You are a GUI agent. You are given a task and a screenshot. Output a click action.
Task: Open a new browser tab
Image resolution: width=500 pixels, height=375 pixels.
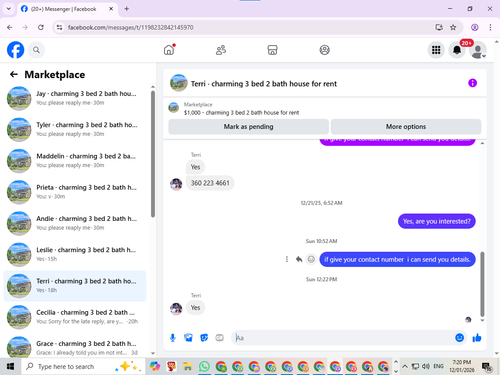tap(127, 9)
